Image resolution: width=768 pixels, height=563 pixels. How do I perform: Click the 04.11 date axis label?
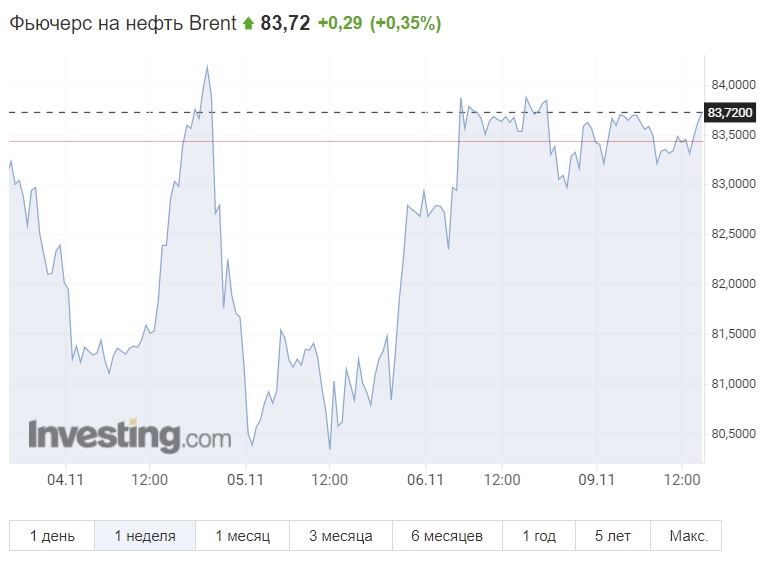65,479
